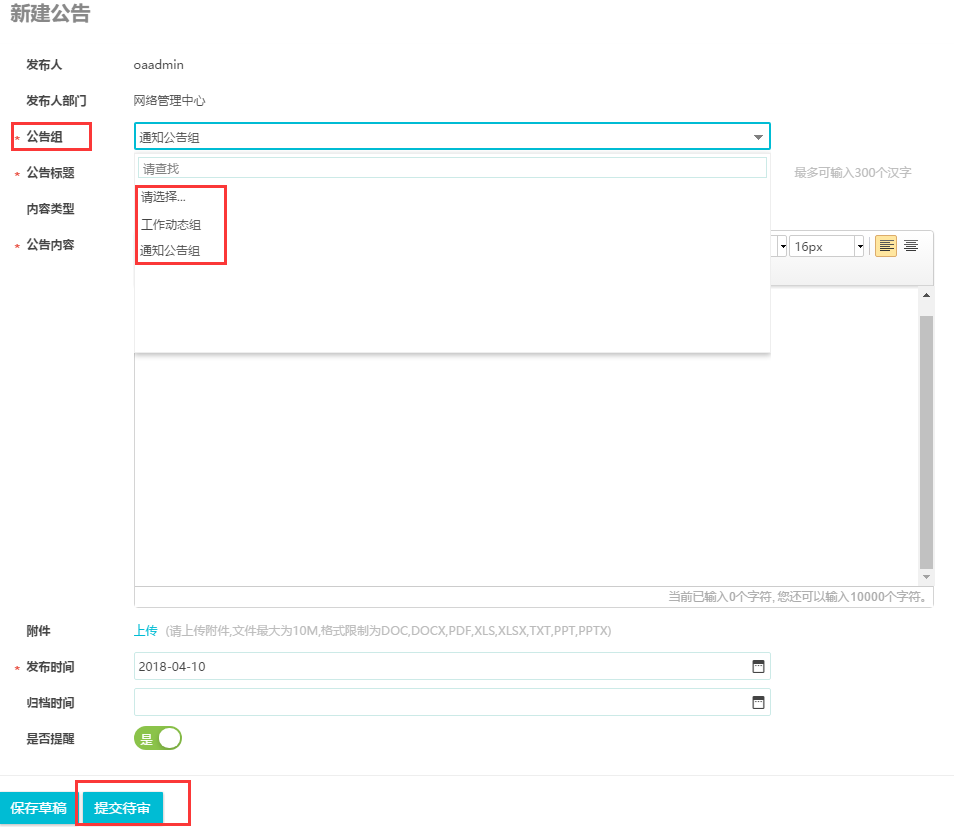Choose 通知公告组 from the list
The image size is (954, 828).
pos(170,250)
